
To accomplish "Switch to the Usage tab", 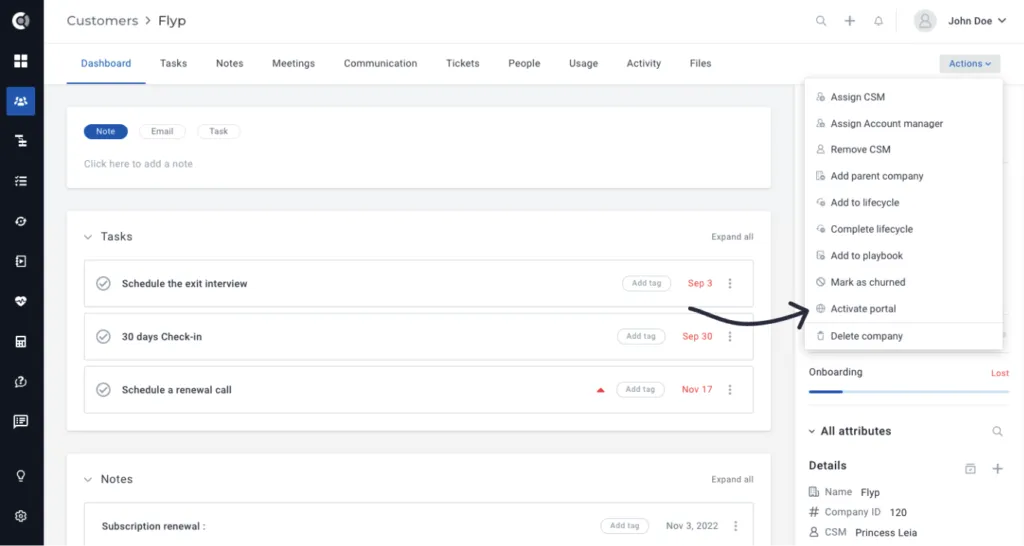I will 583,63.
